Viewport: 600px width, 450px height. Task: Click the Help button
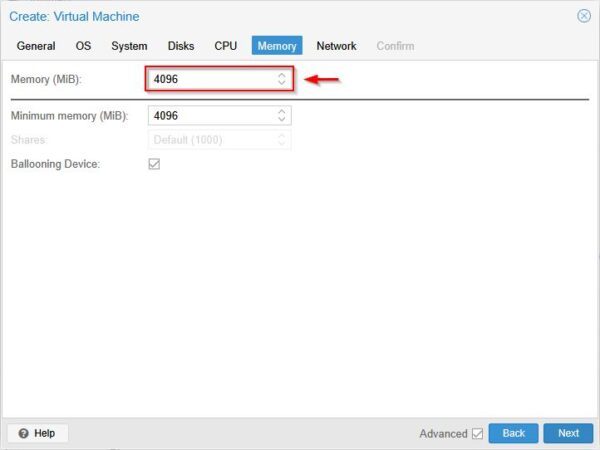pyautogui.click(x=38, y=433)
